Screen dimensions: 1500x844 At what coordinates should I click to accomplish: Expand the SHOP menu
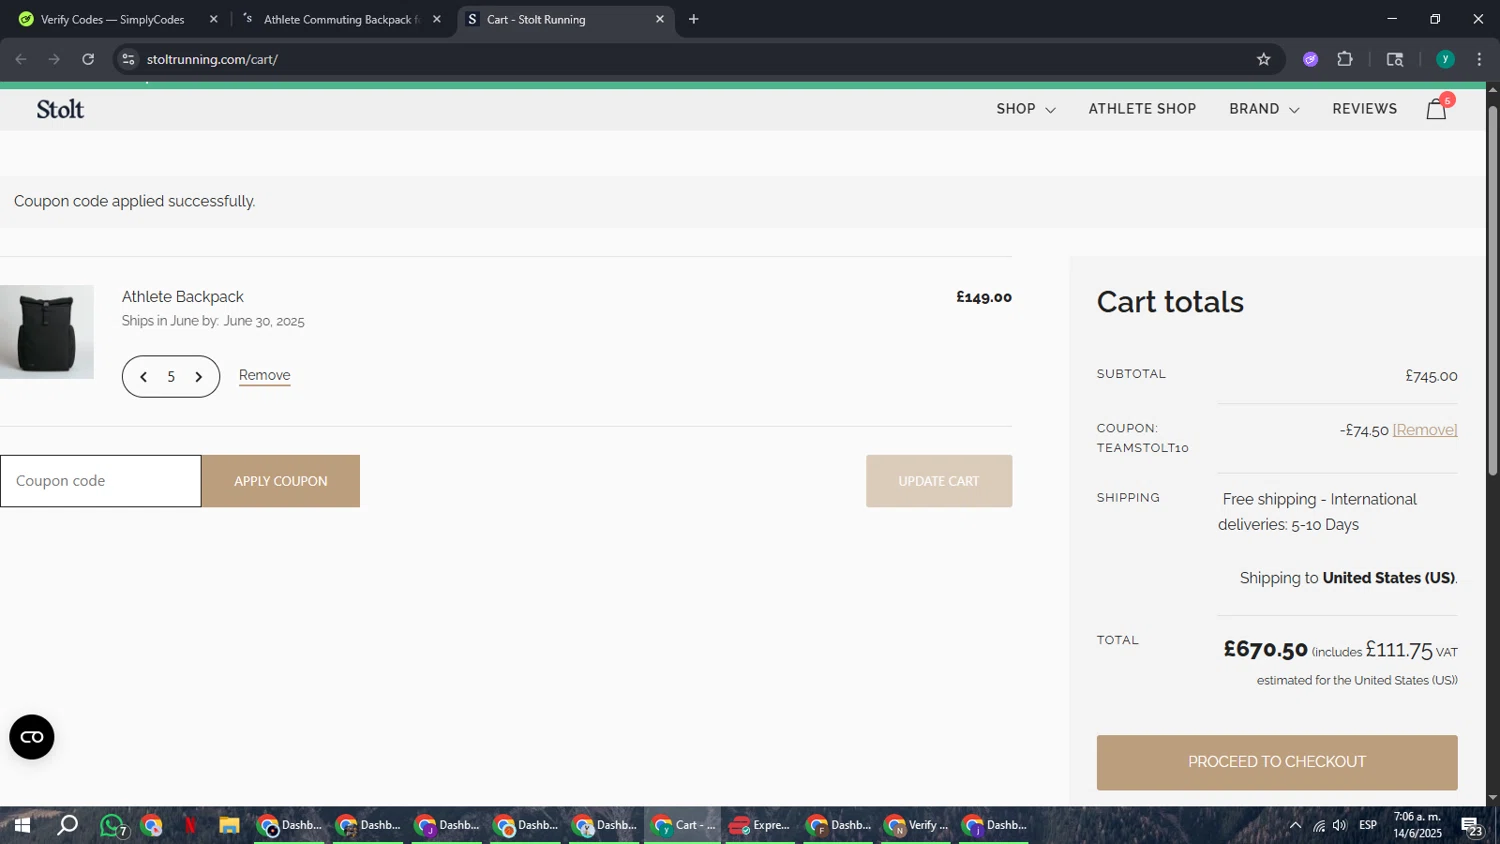pyautogui.click(x=1026, y=109)
